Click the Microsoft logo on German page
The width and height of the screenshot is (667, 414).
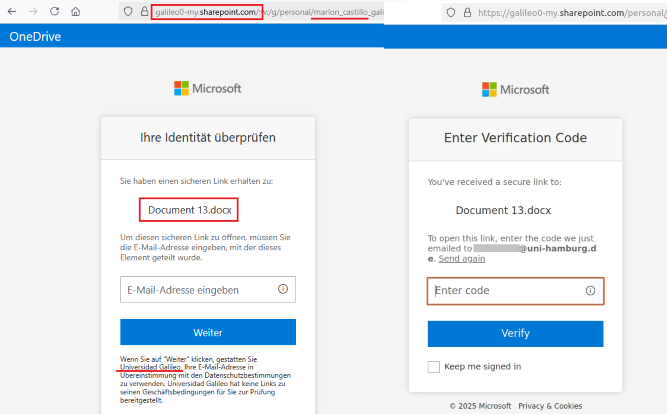click(208, 89)
